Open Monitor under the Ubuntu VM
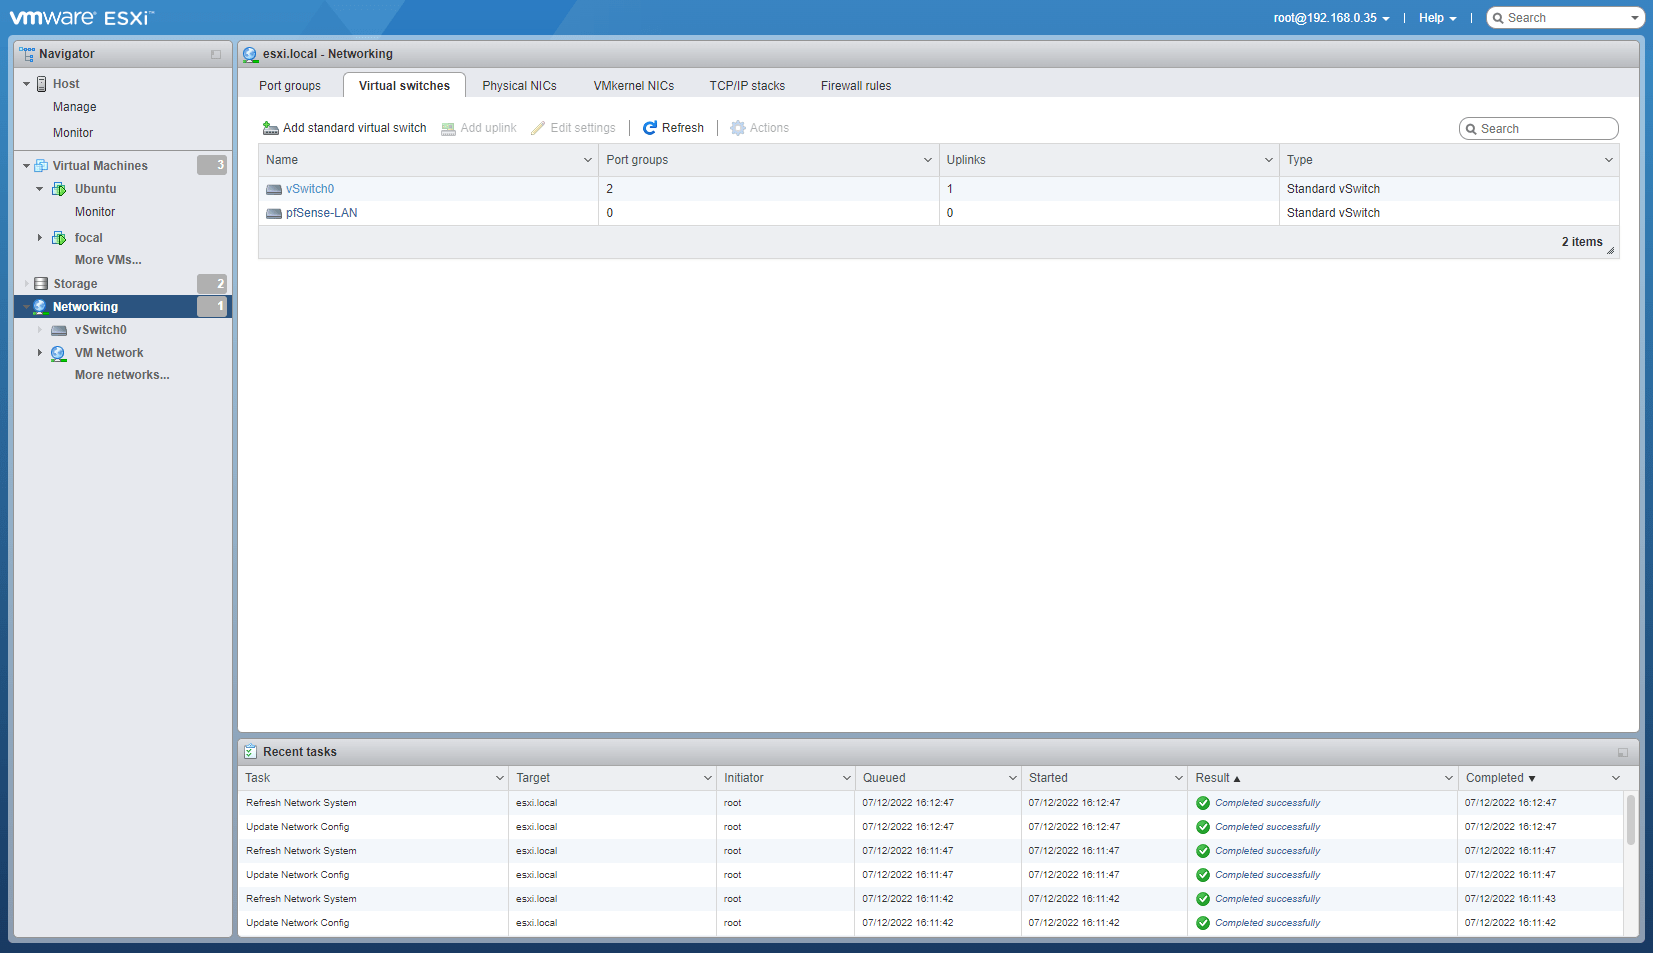This screenshot has height=953, width=1653. [95, 212]
